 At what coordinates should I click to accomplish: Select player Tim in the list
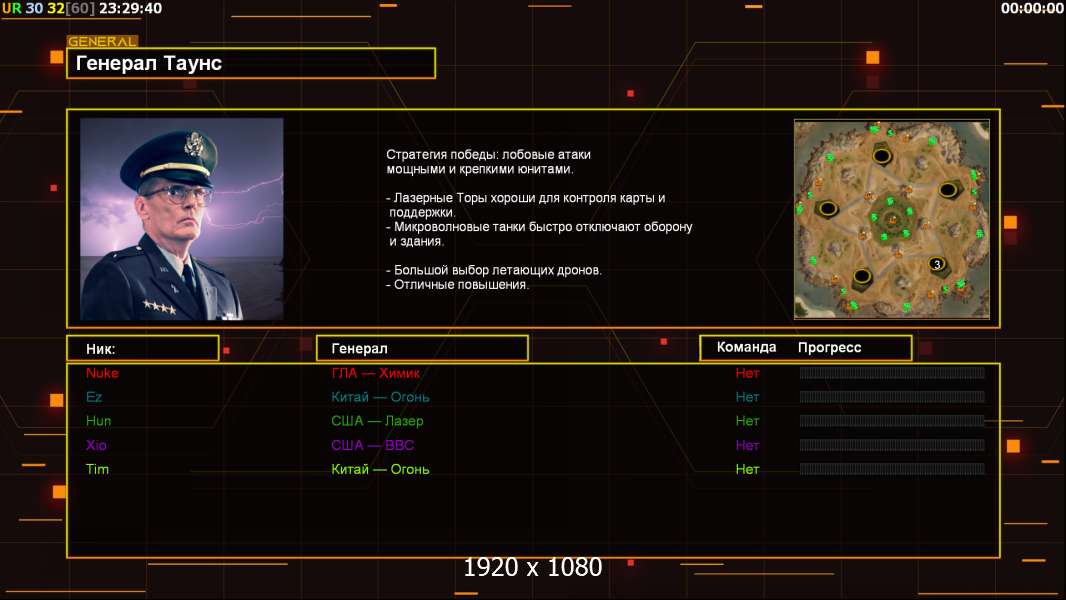[97, 469]
